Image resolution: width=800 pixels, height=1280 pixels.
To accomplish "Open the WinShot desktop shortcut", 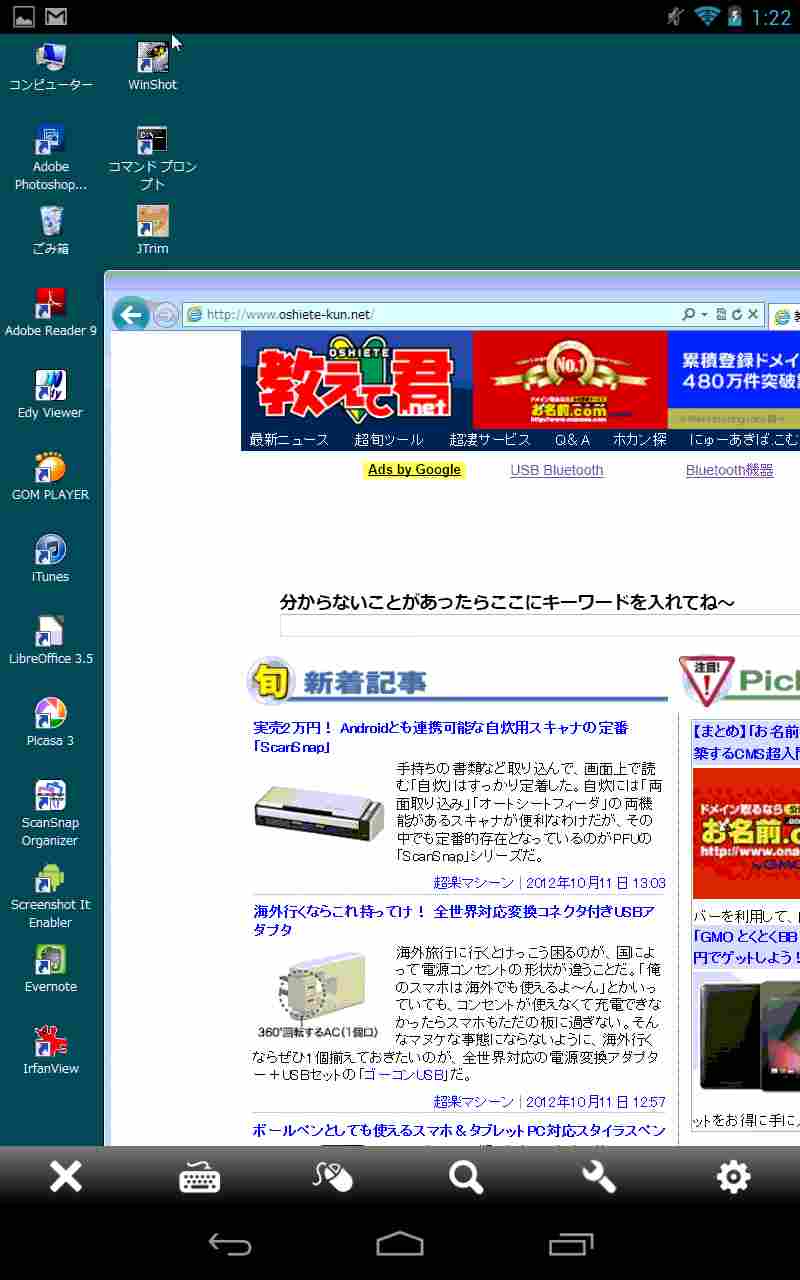I will pos(152,68).
